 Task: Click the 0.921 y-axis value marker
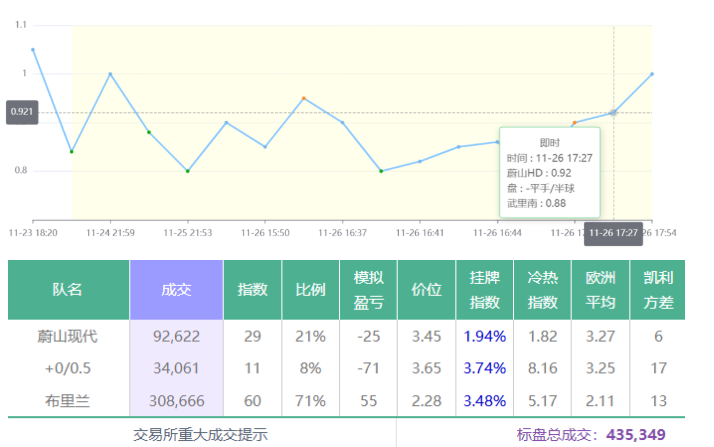(22, 112)
